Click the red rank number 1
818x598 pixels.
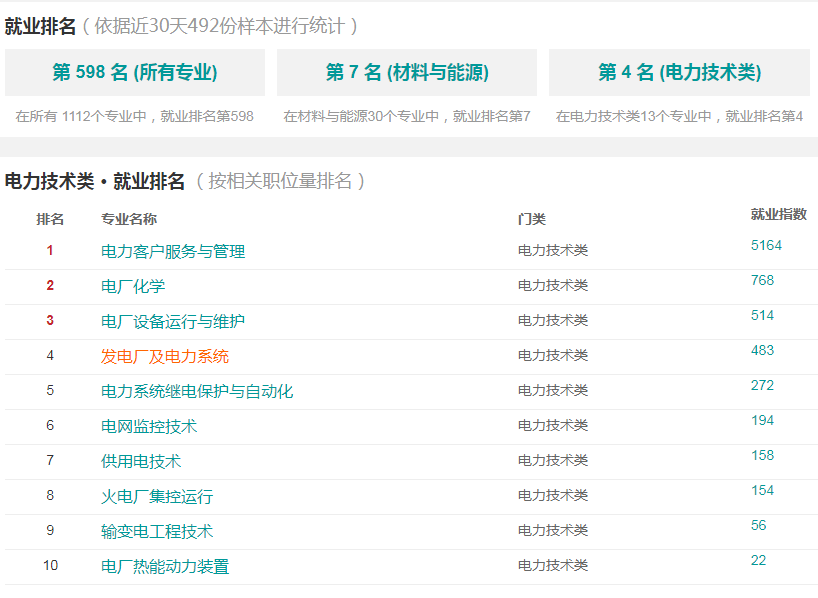(x=50, y=250)
